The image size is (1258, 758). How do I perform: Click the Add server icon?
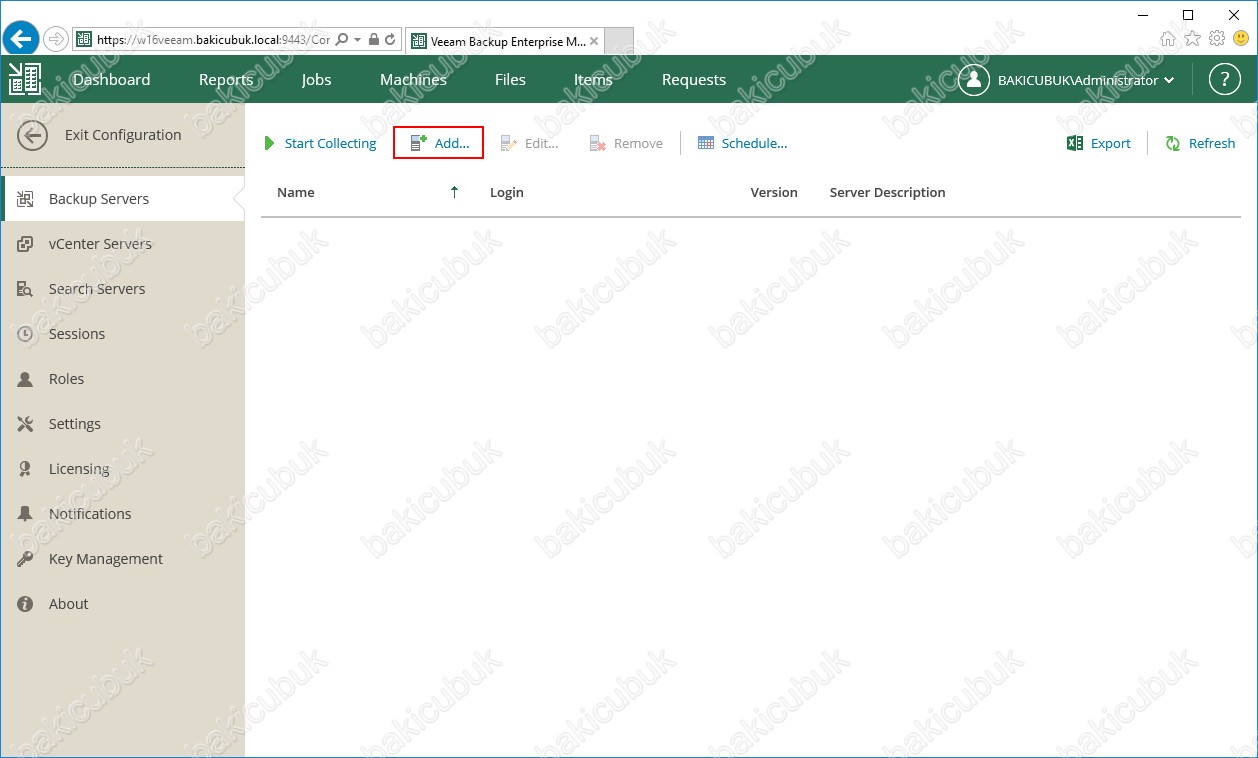click(419, 143)
